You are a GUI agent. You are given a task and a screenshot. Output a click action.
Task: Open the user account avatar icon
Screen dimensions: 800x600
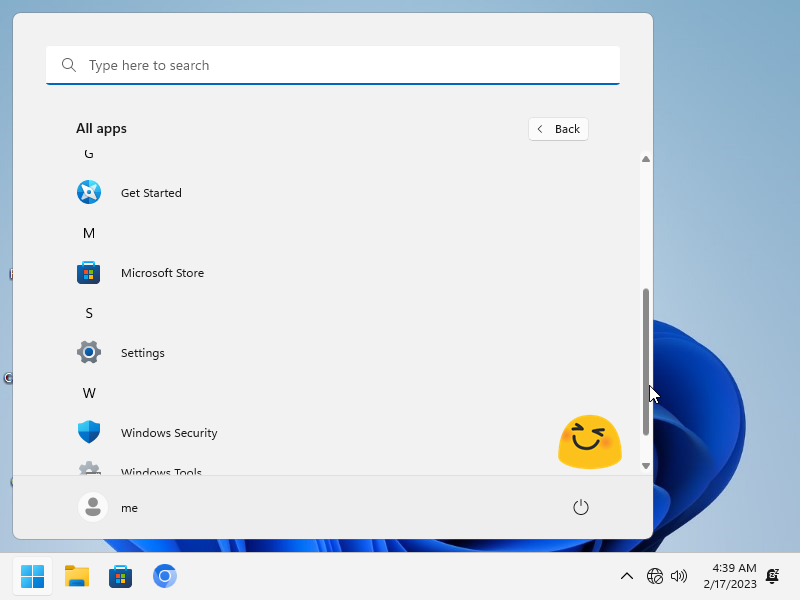point(93,507)
